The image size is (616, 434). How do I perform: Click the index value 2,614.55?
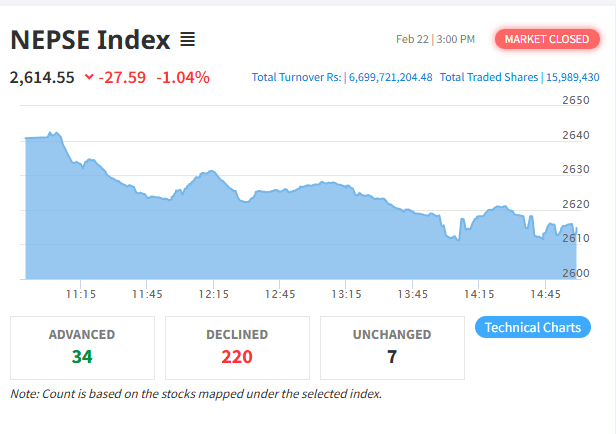coord(42,77)
